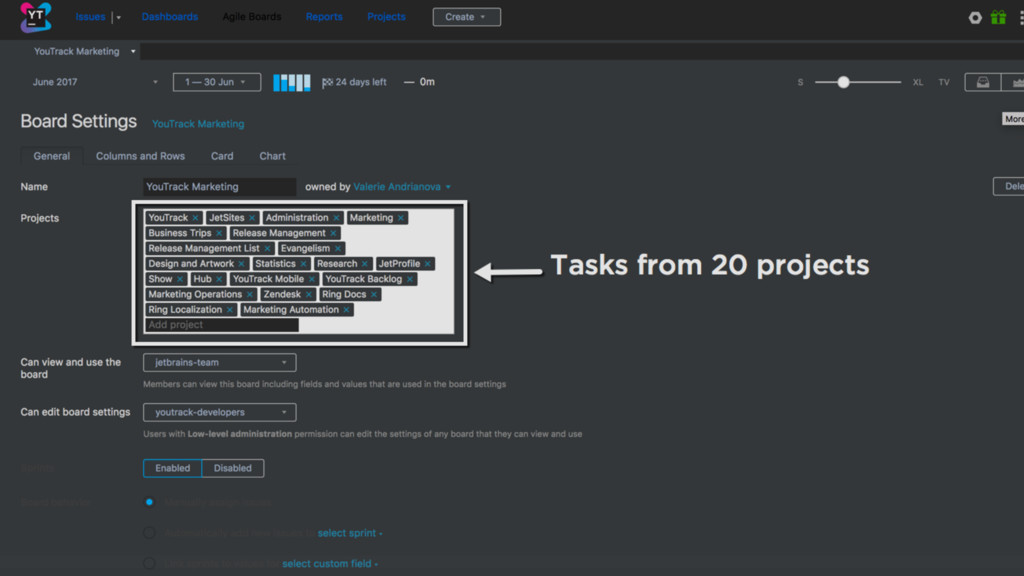Remove the Hub project tag

(219, 279)
